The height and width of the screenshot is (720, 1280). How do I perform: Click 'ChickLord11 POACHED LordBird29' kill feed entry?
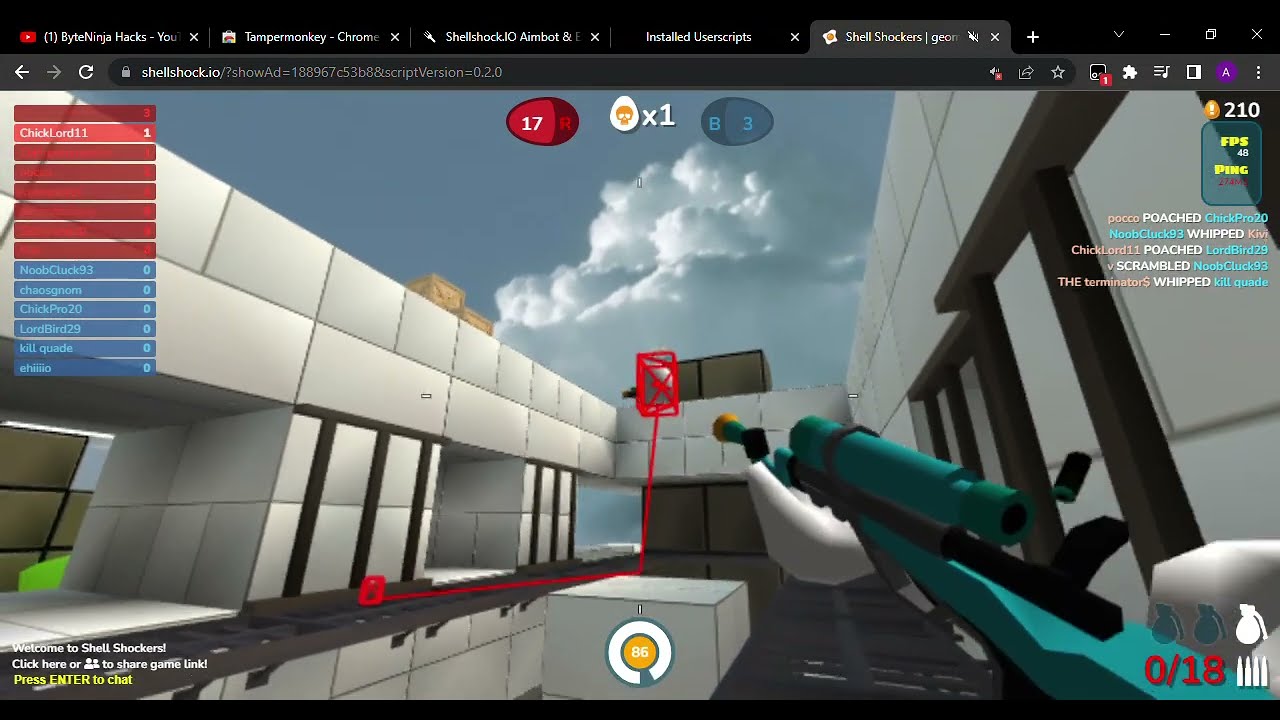point(1169,250)
